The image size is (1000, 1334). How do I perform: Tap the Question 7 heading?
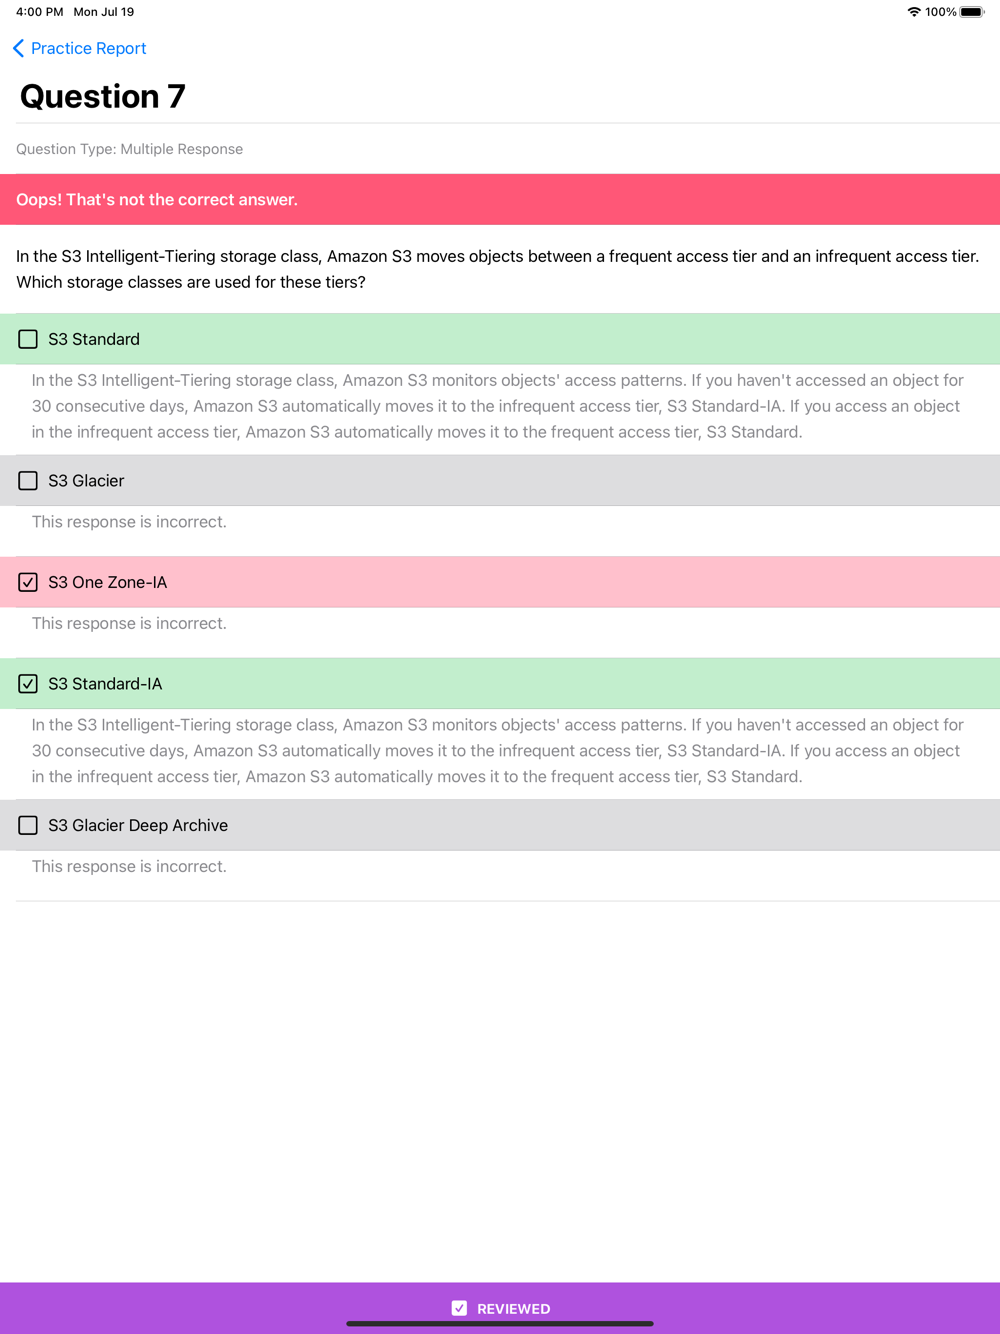coord(102,96)
